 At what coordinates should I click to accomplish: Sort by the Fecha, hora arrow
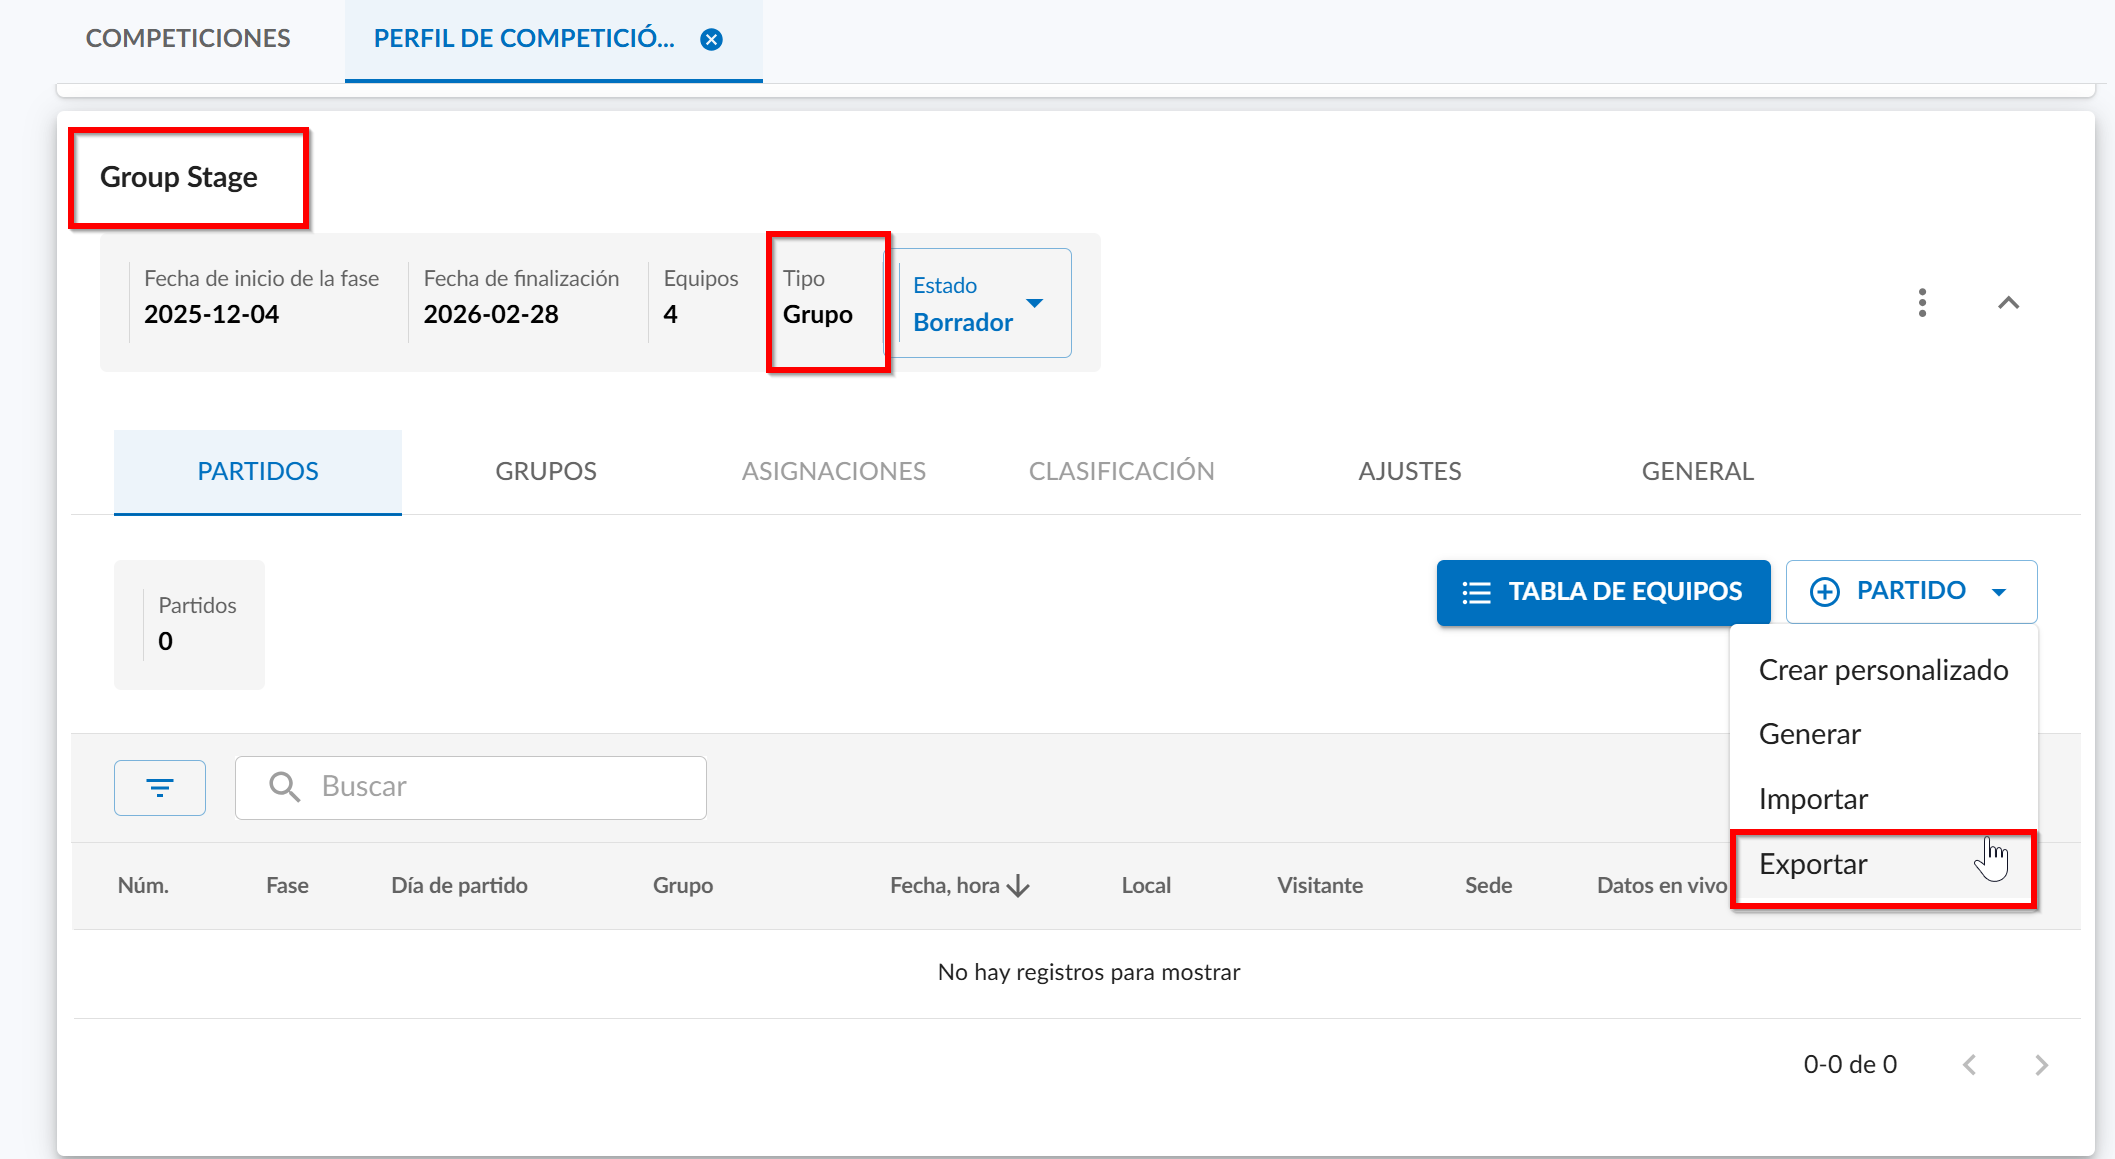pyautogui.click(x=1018, y=886)
